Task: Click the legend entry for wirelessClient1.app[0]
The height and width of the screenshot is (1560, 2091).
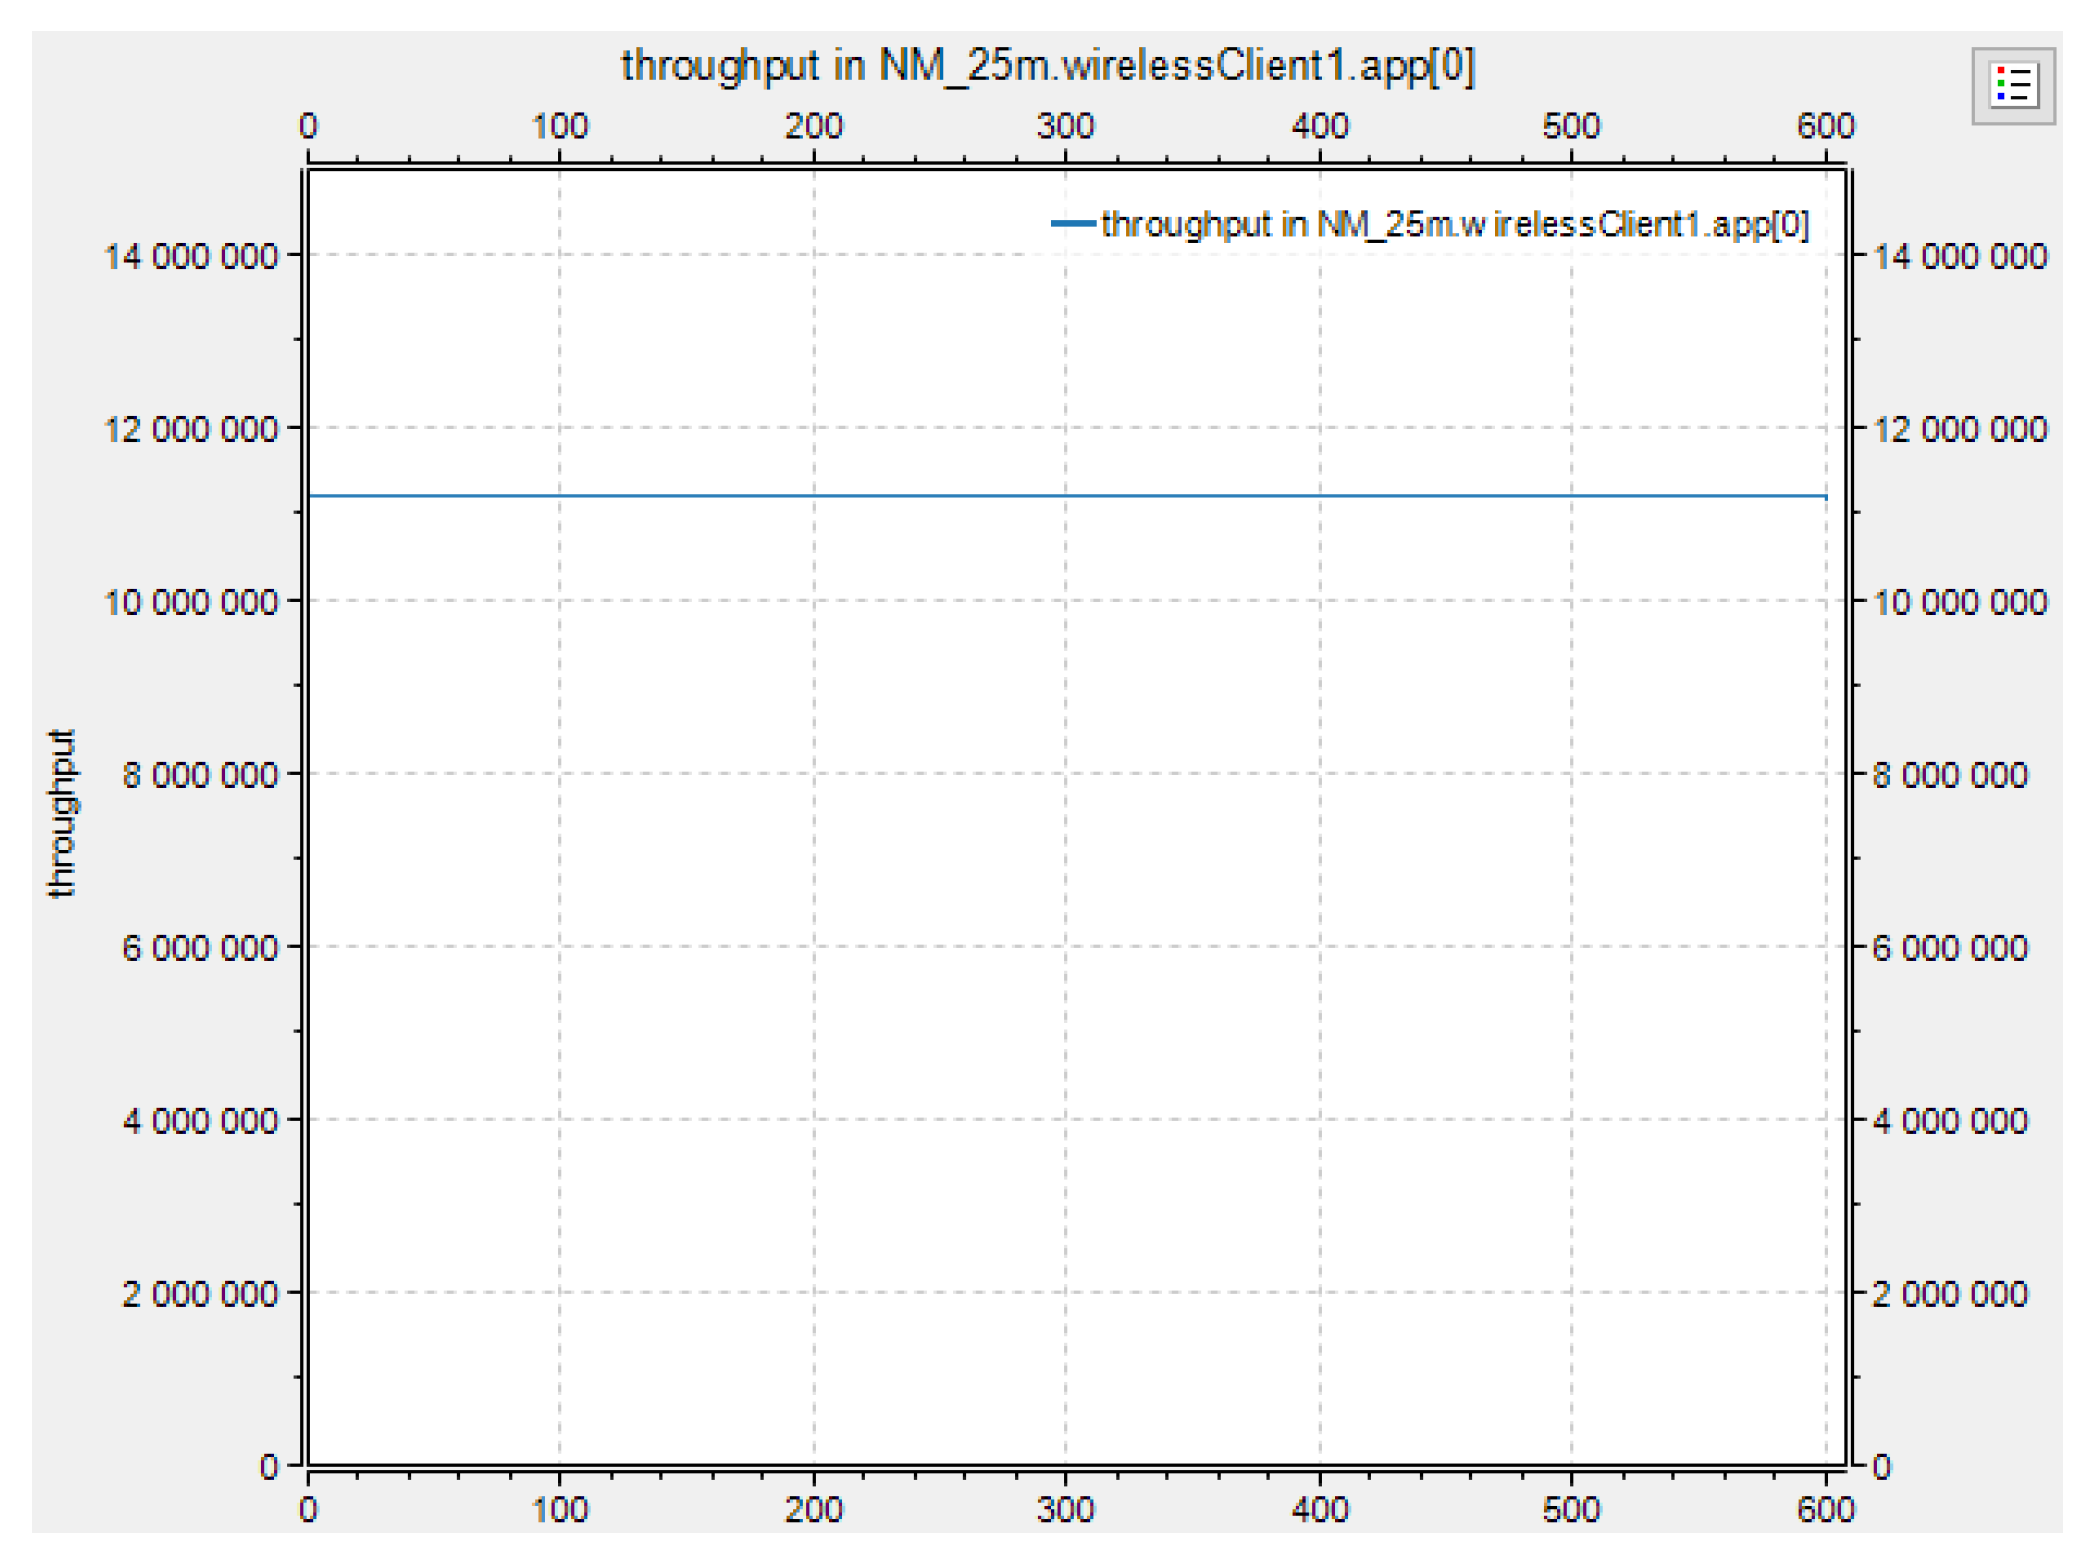Action: 1450,223
